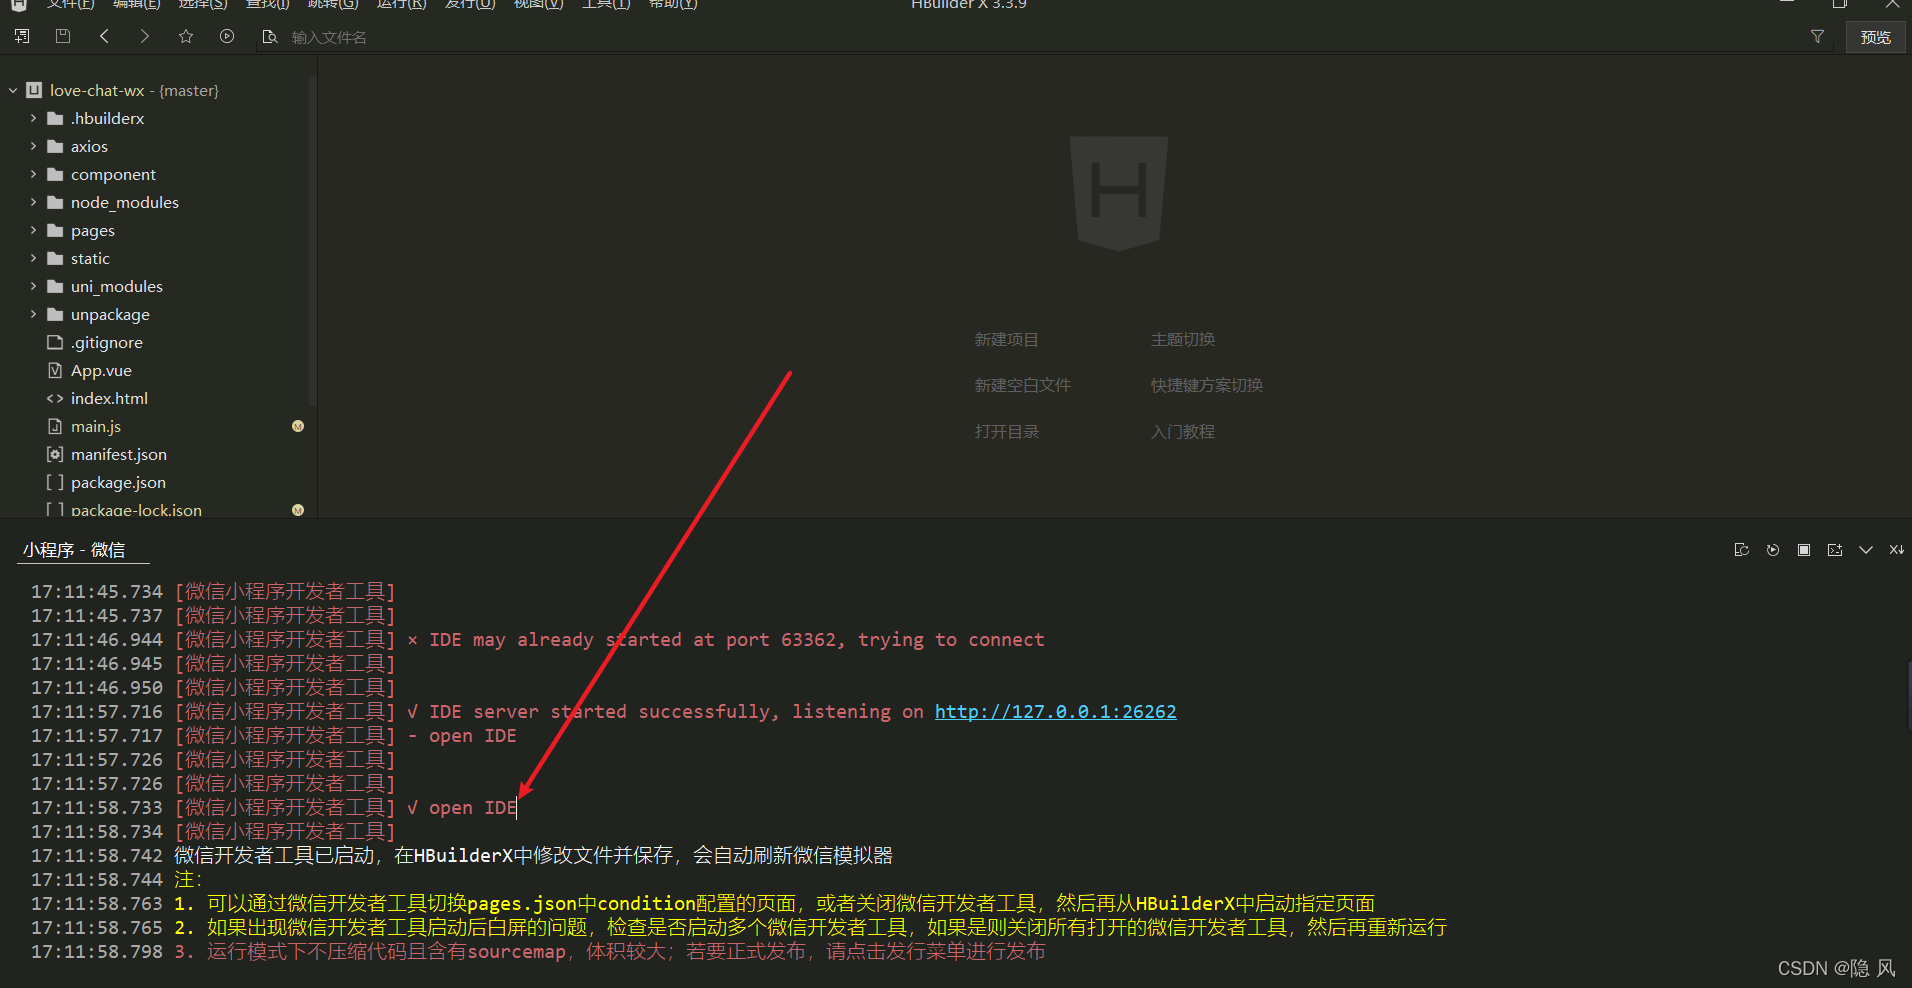Click the file icon of .gitignore
Image resolution: width=1912 pixels, height=988 pixels.
pos(55,342)
